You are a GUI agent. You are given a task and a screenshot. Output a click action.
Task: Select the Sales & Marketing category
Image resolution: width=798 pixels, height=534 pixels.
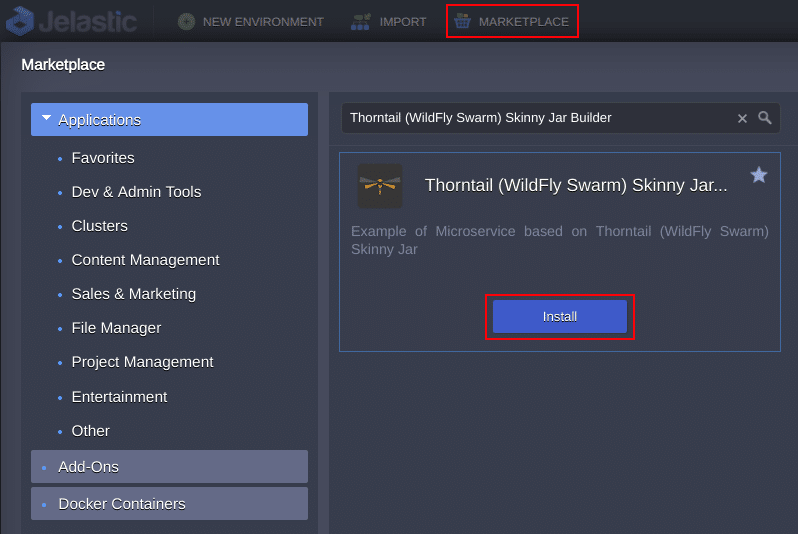pyautogui.click(x=133, y=294)
